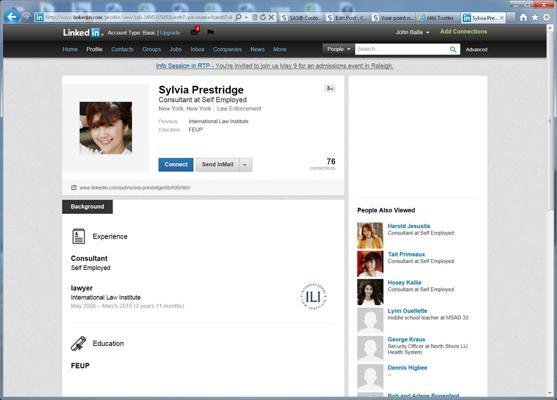557x400 pixels.
Task: Open the address bar dropdown arrow
Action: point(246,17)
